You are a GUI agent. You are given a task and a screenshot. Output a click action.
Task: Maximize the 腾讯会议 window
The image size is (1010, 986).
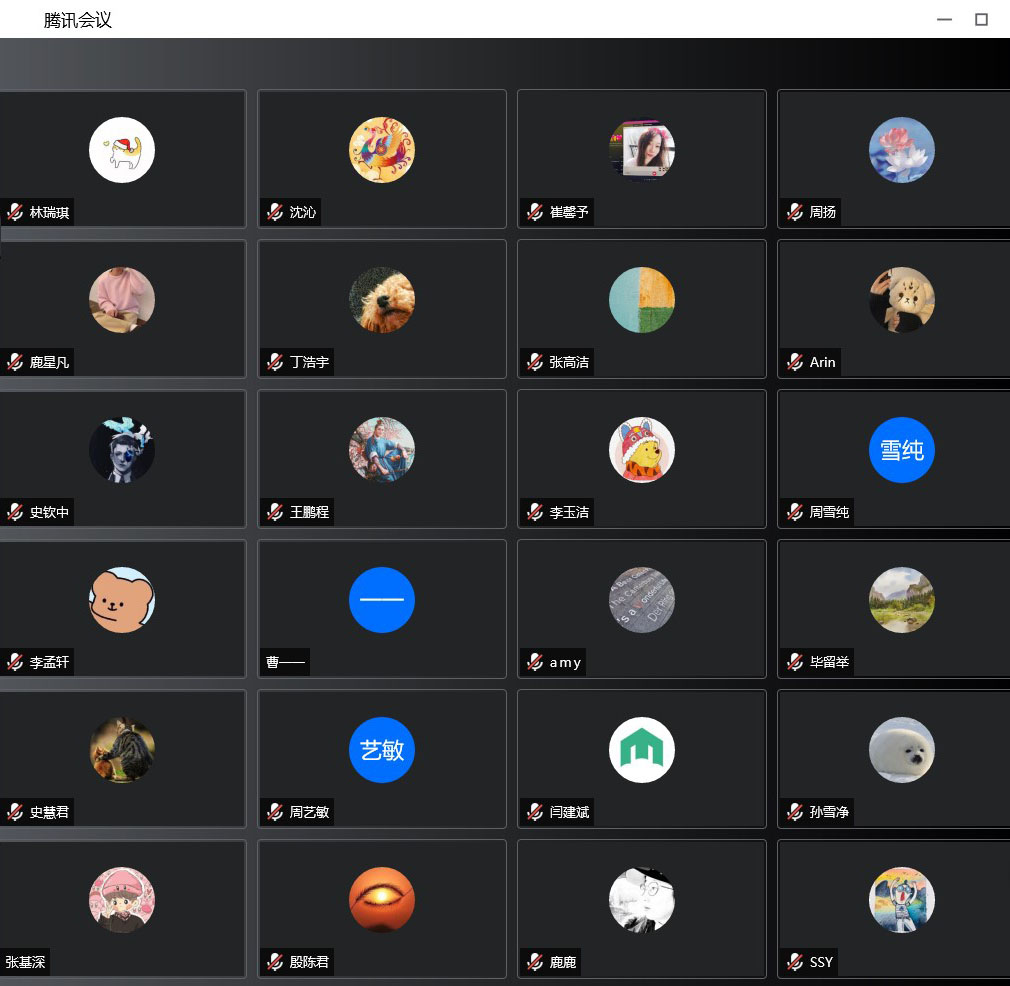pyautogui.click(x=981, y=19)
